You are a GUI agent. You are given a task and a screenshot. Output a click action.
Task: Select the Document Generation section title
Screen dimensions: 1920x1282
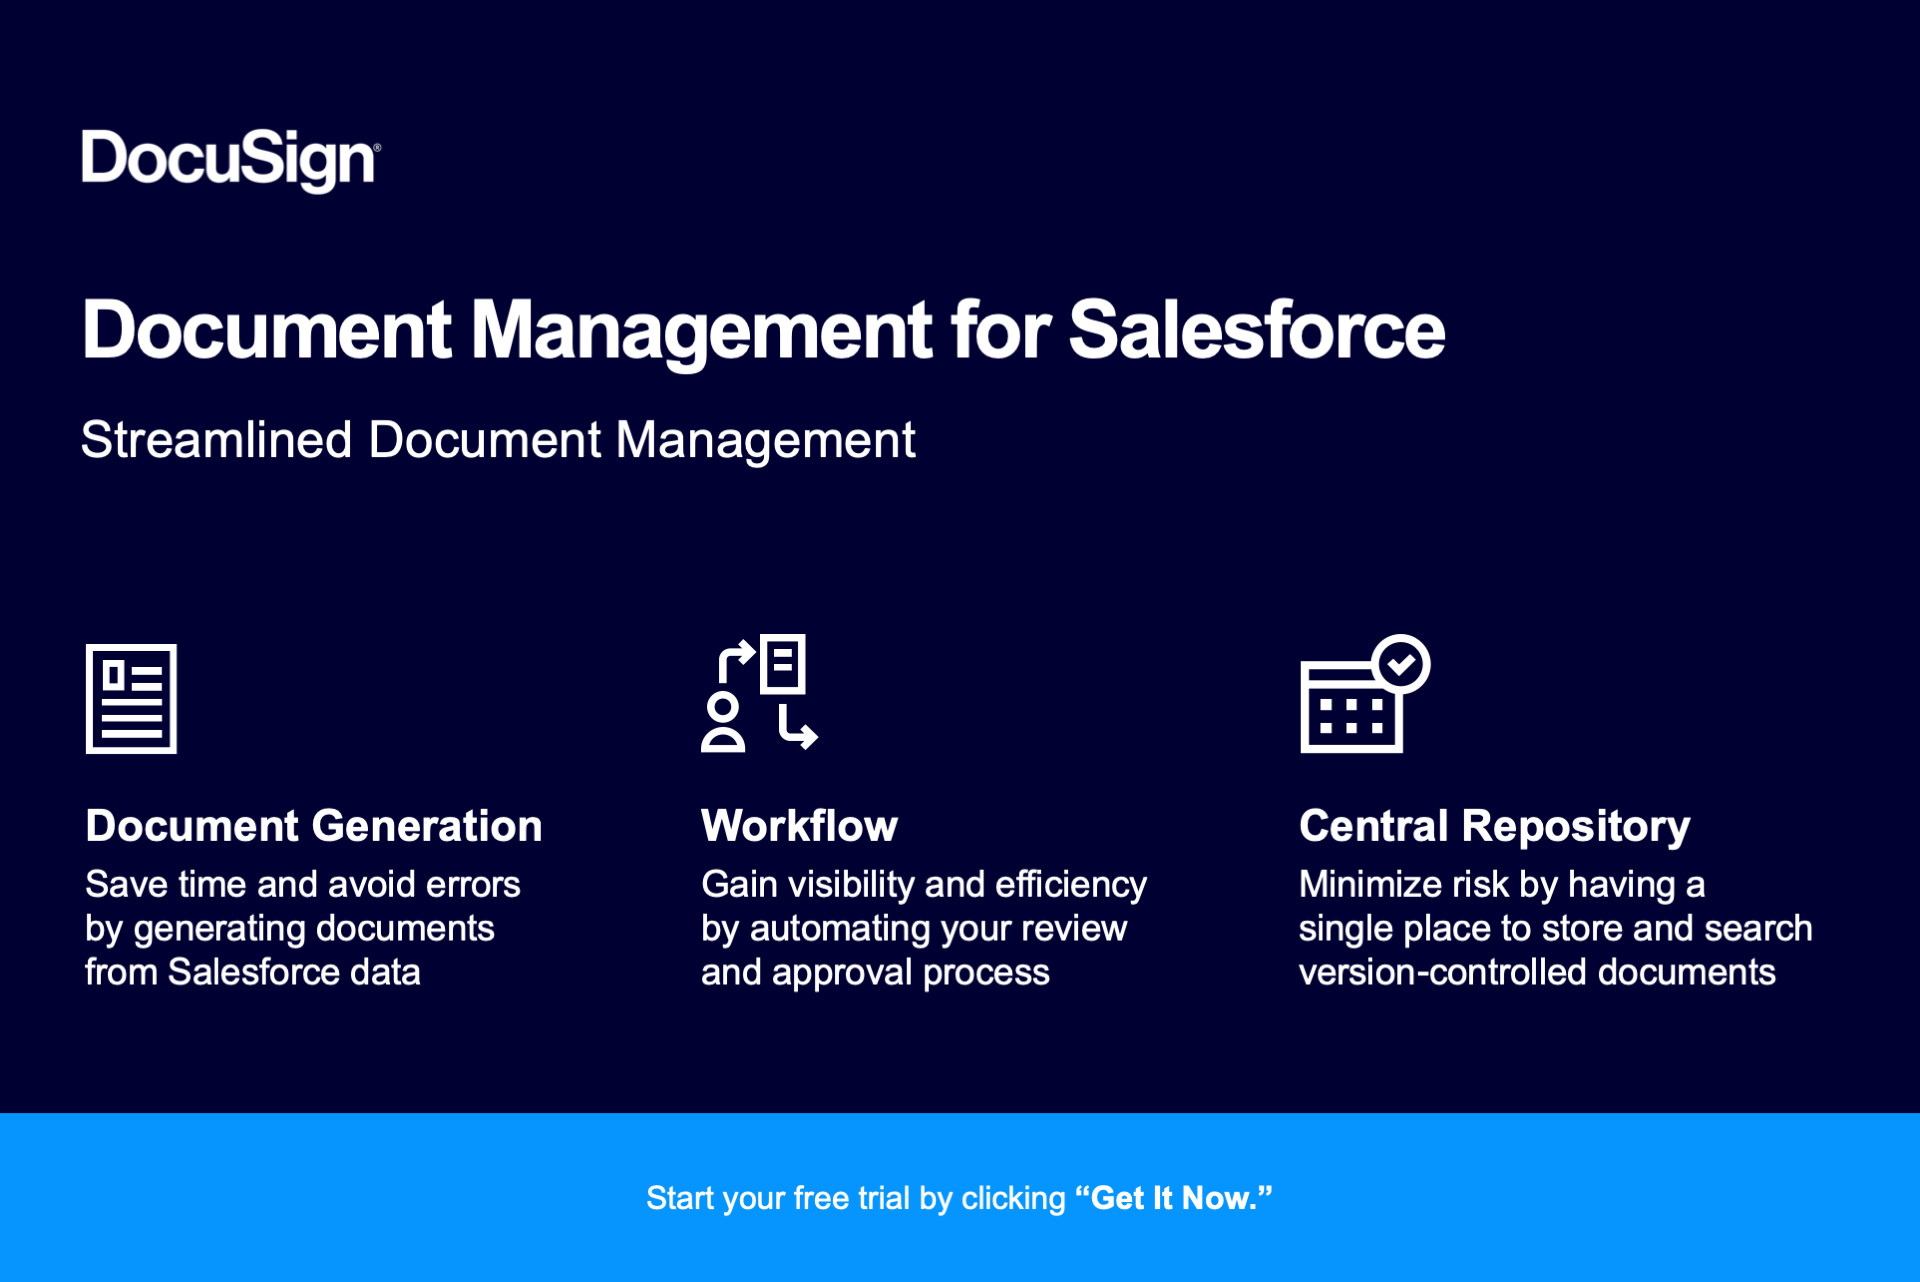tap(313, 826)
